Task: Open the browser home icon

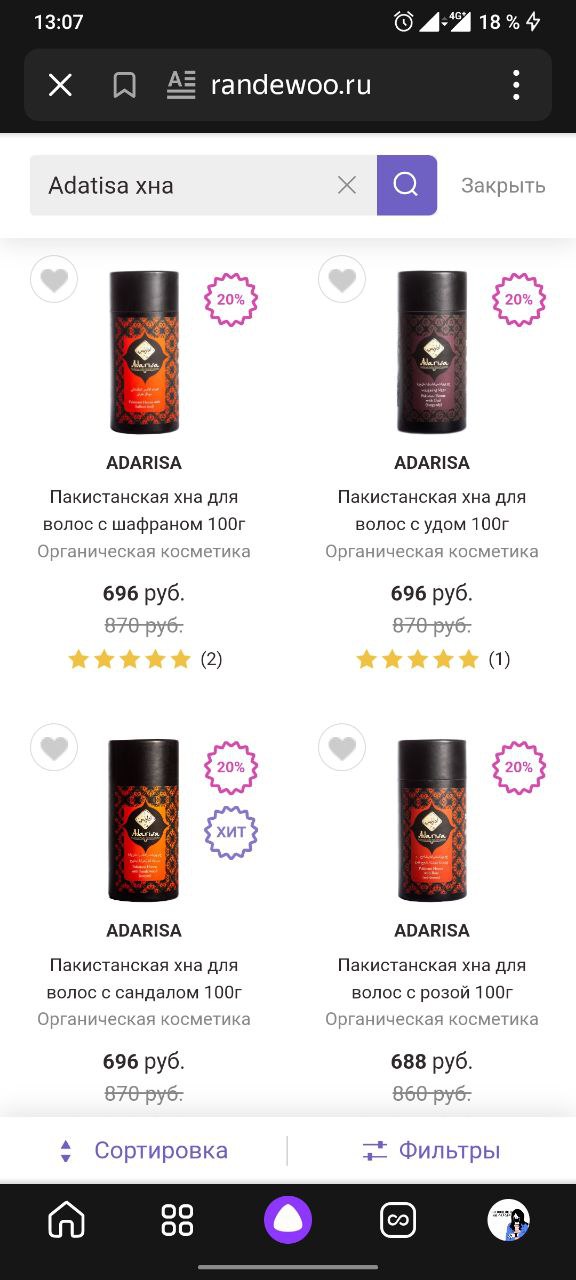Action: point(67,1220)
